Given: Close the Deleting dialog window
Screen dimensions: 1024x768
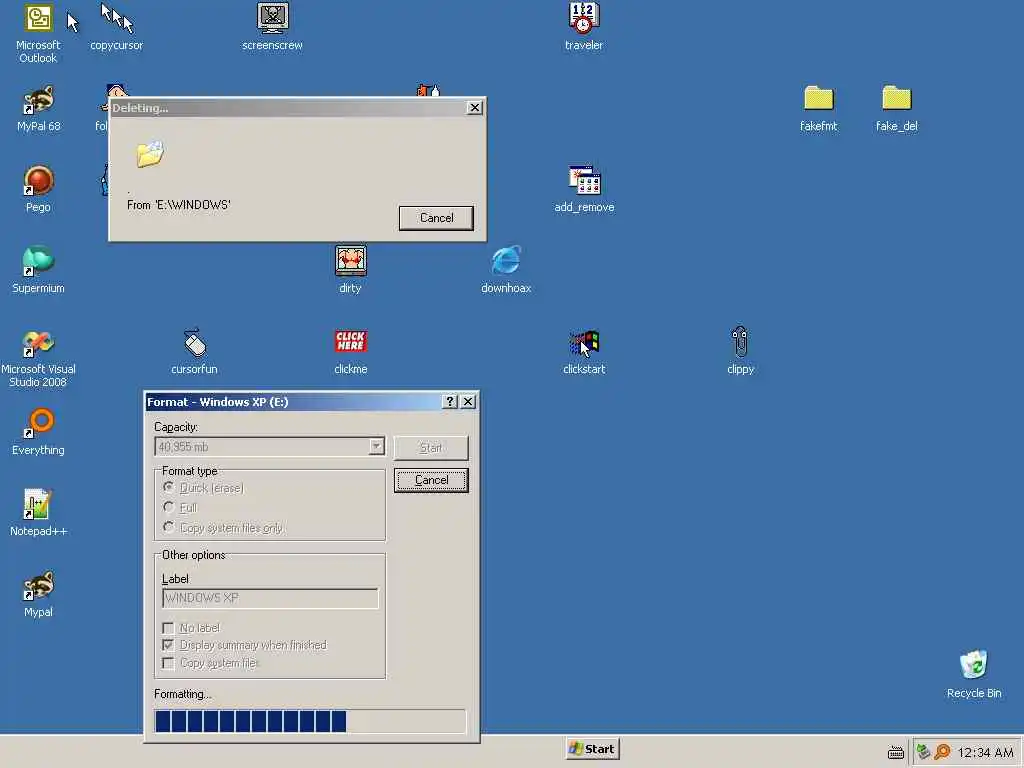Looking at the screenshot, I should coord(475,108).
